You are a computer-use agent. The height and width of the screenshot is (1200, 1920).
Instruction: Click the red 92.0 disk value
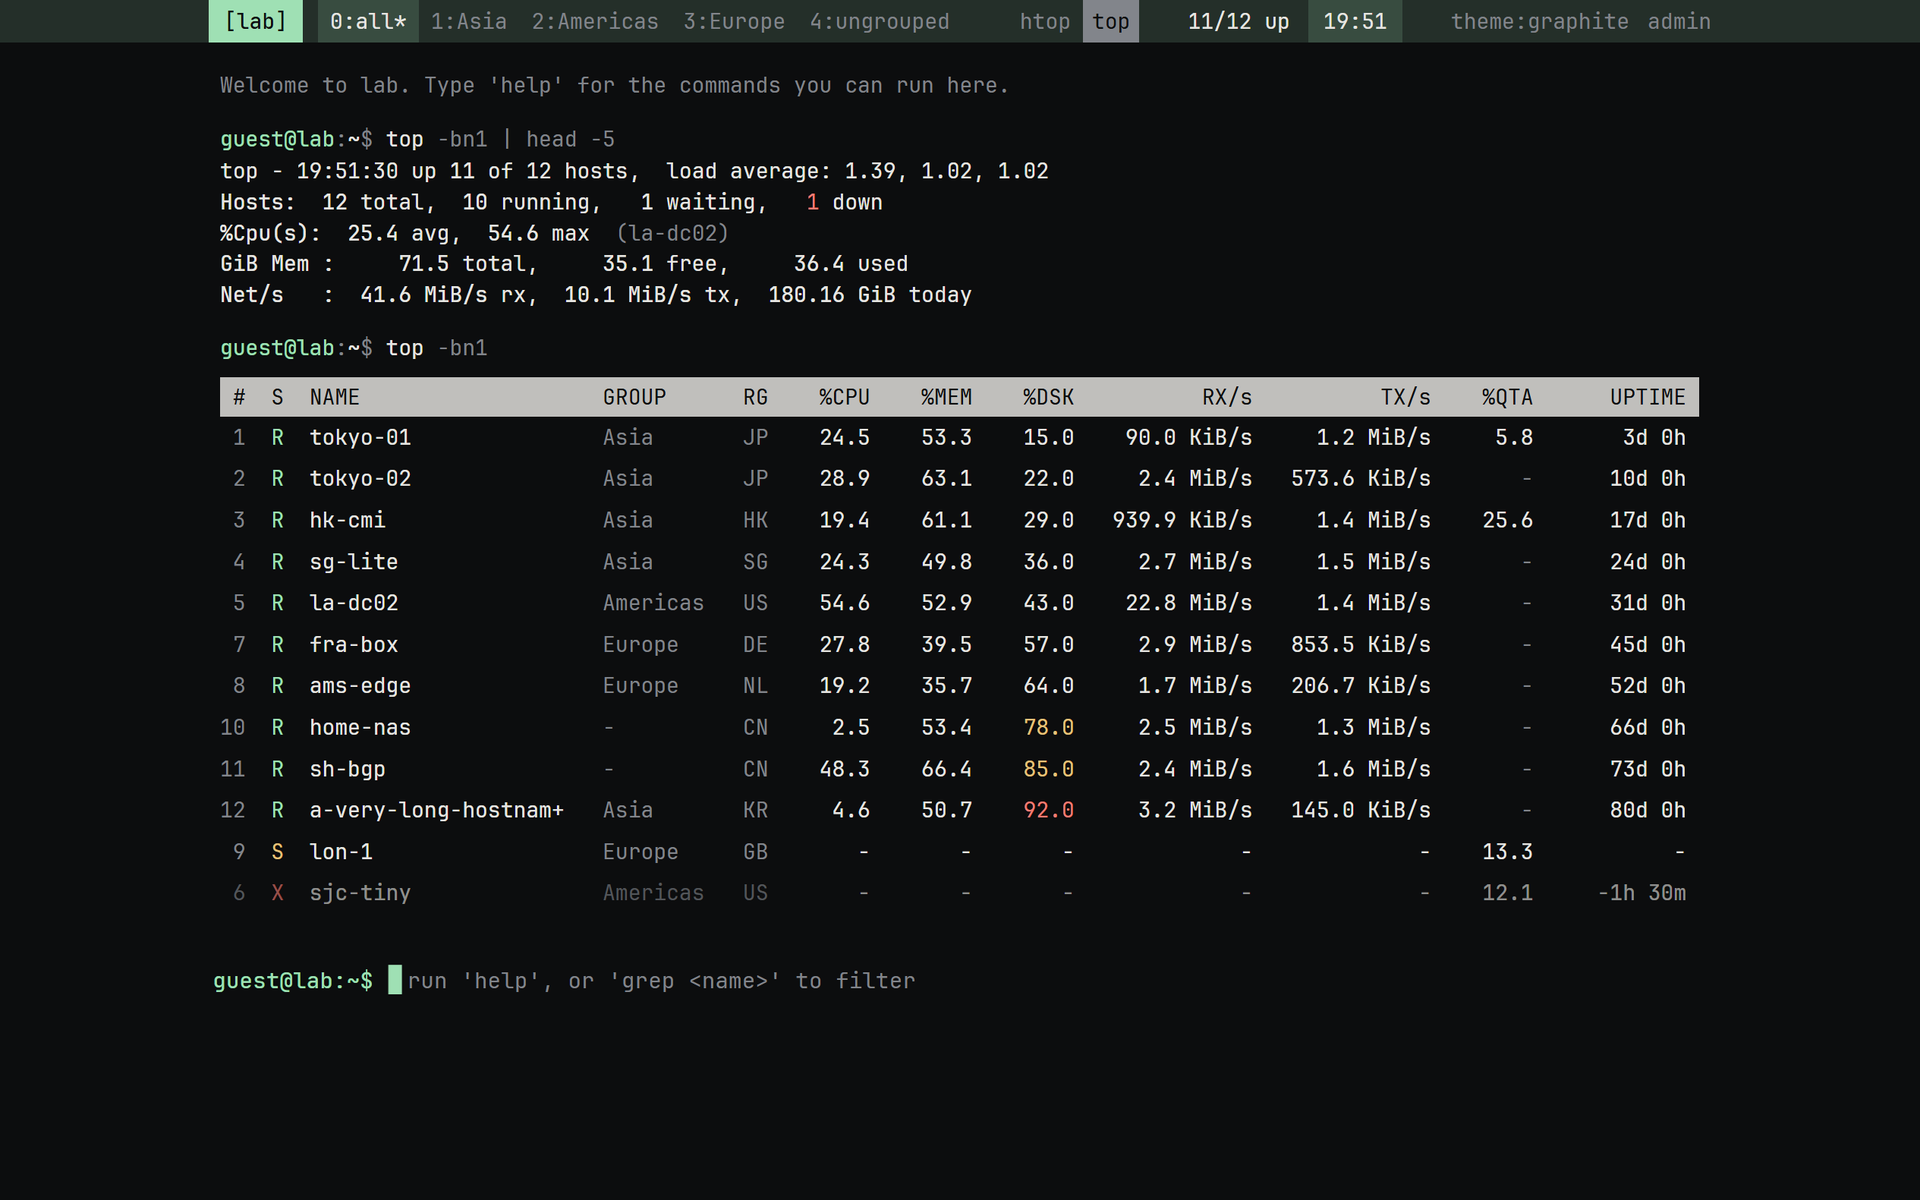[1048, 810]
